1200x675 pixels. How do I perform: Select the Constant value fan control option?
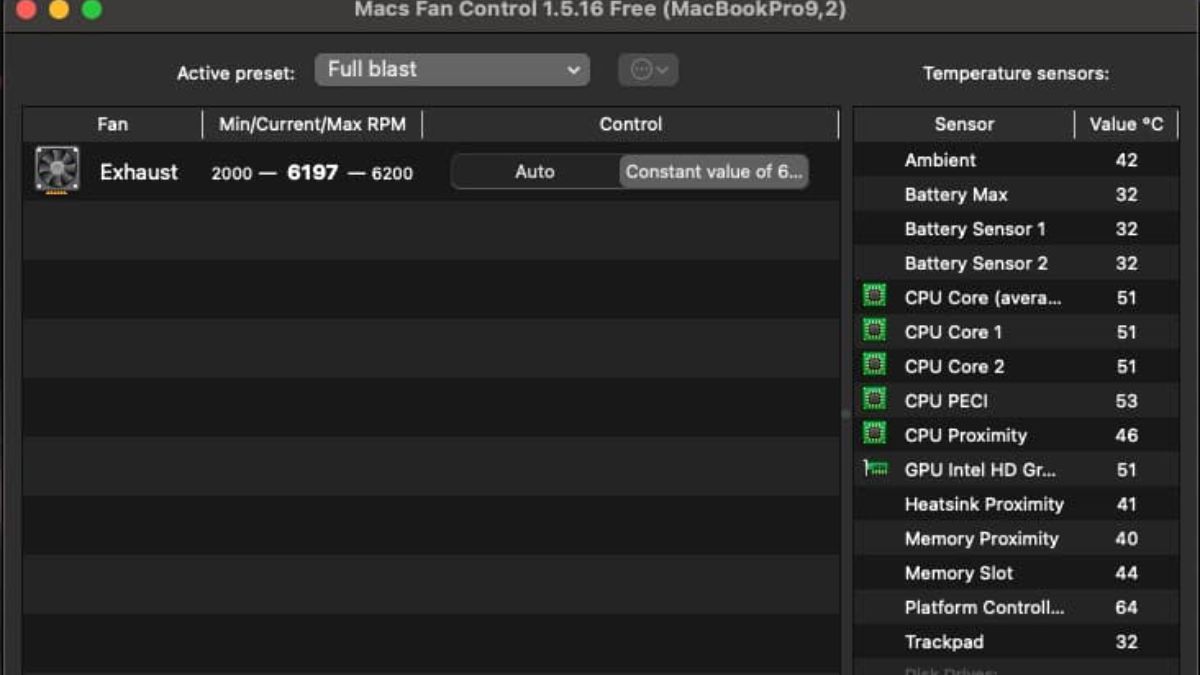coord(714,172)
